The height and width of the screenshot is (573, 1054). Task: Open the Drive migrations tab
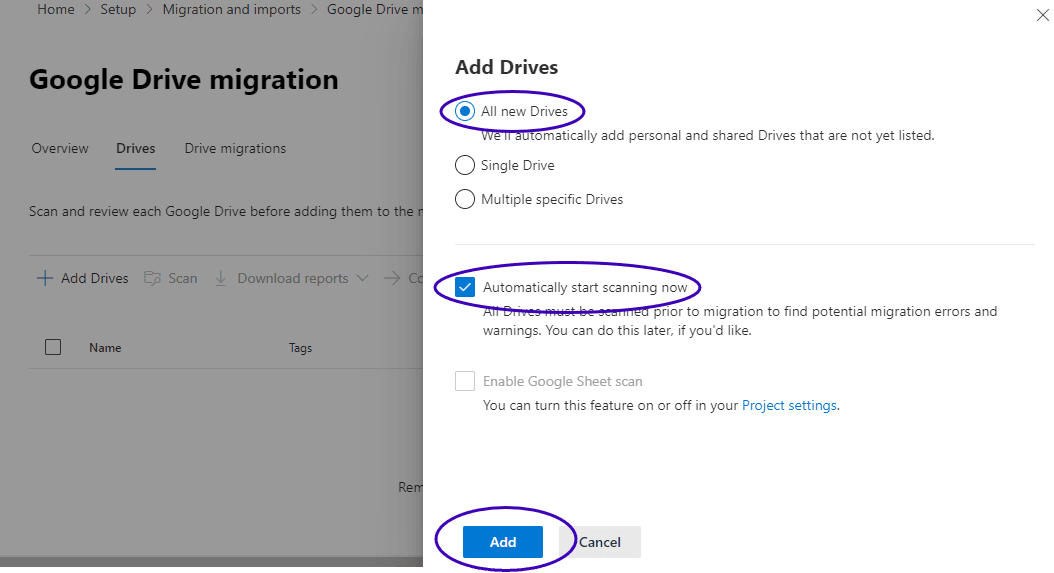click(235, 148)
